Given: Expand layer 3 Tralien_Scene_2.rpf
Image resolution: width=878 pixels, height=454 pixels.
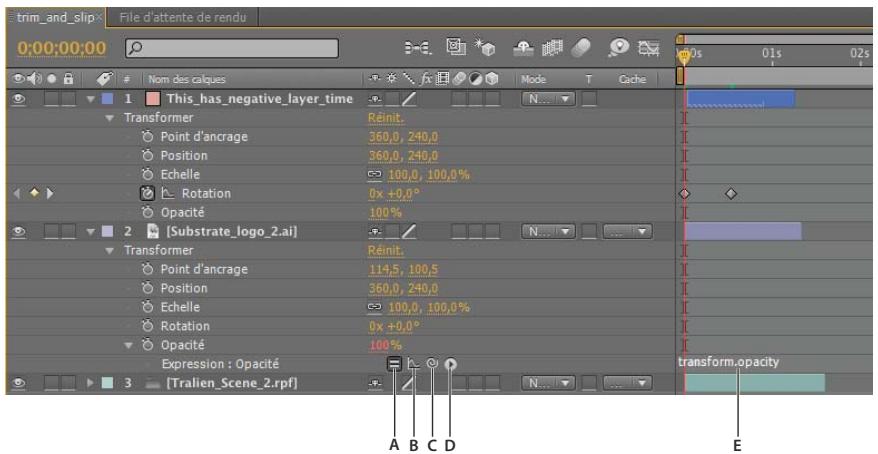Looking at the screenshot, I should pyautogui.click(x=91, y=383).
